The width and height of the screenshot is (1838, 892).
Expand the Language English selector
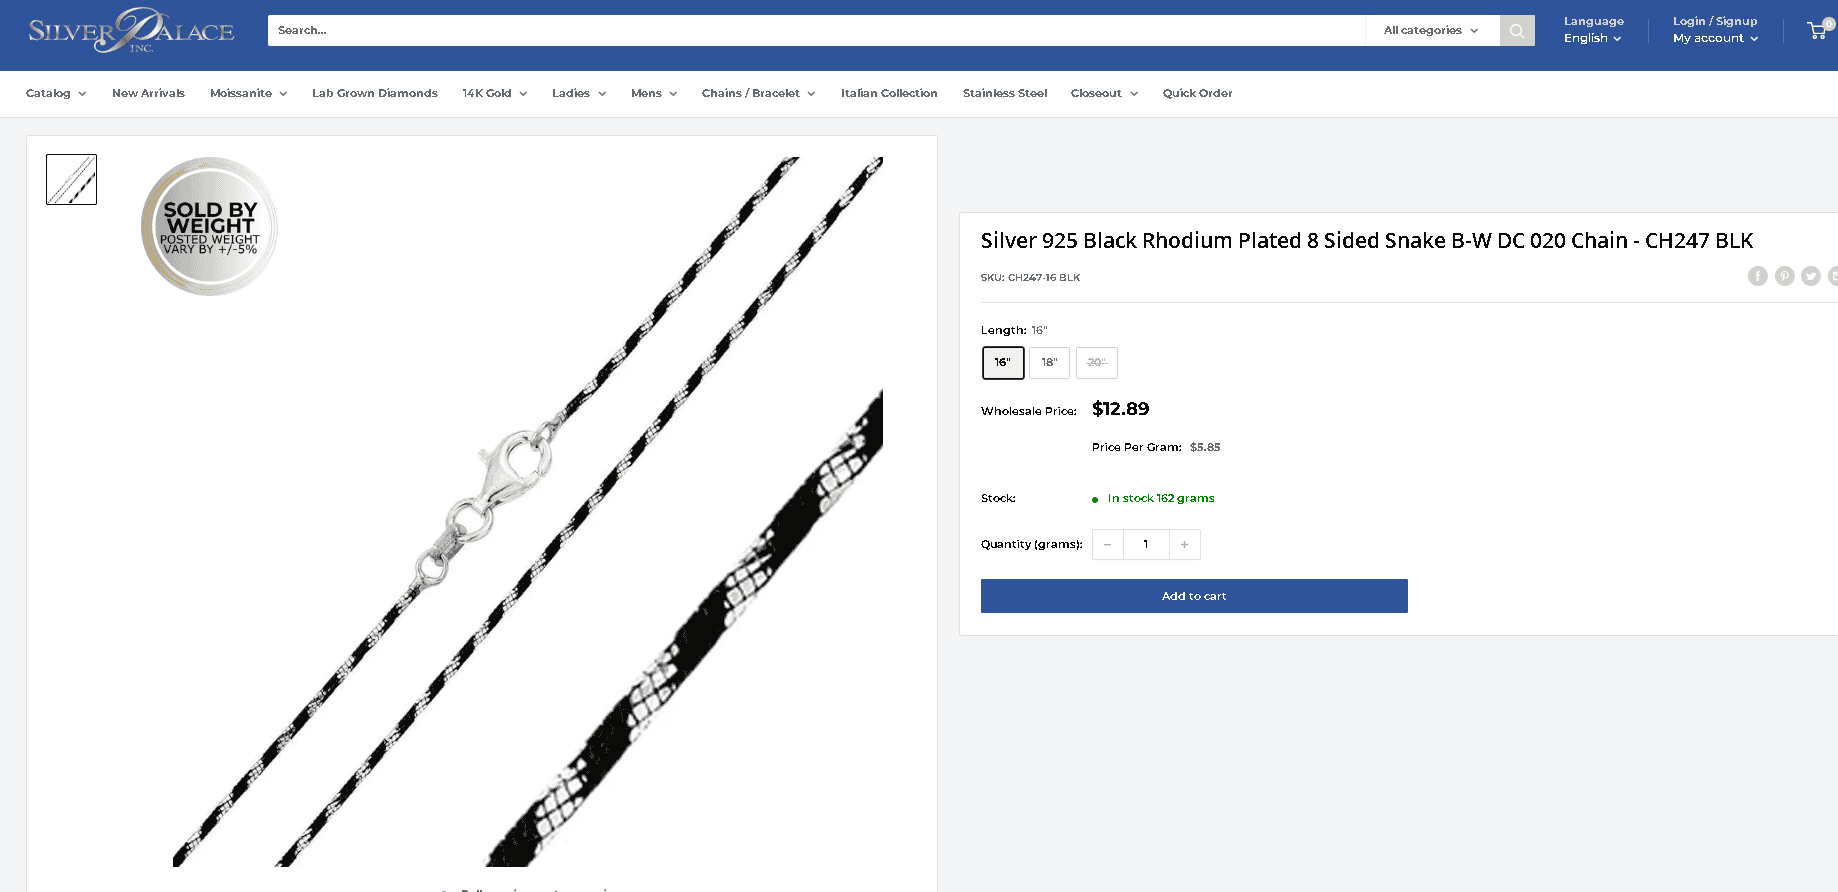coord(1592,38)
